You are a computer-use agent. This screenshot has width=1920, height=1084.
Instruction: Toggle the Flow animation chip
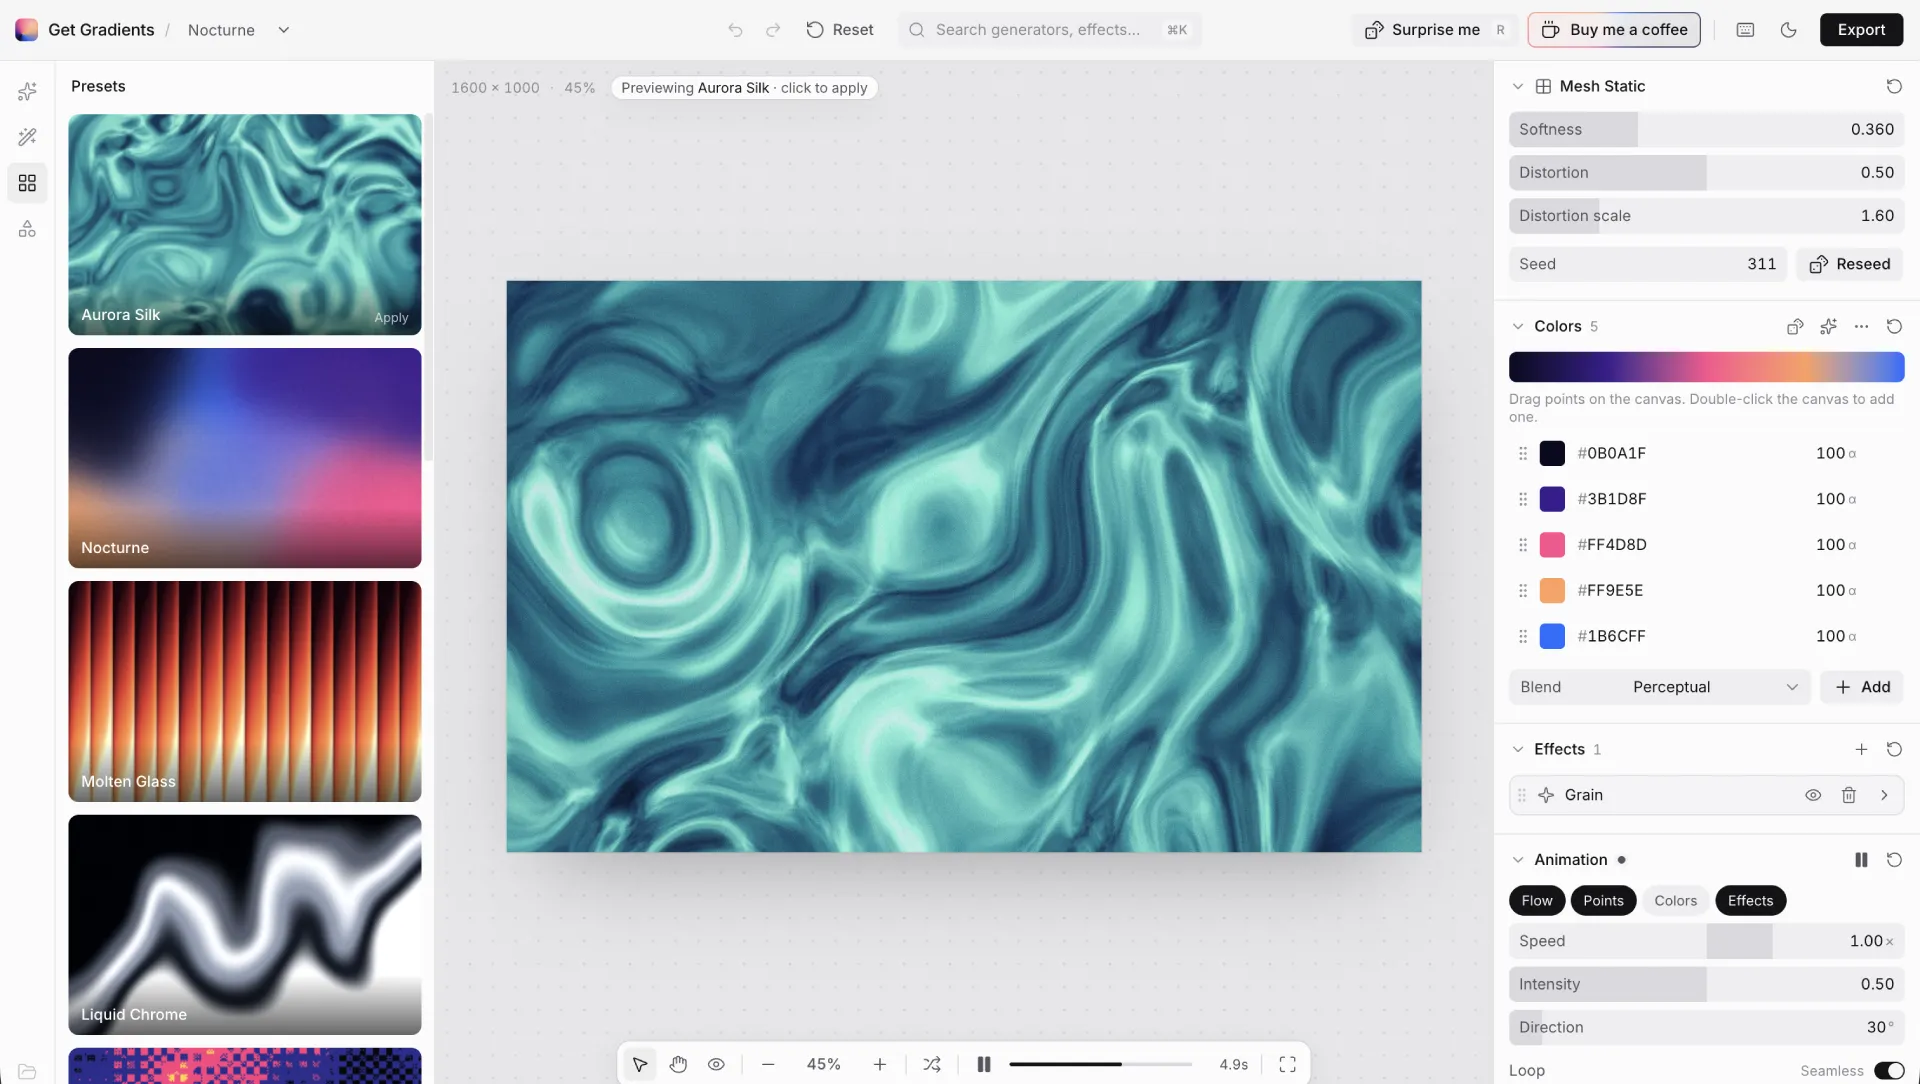pos(1537,901)
